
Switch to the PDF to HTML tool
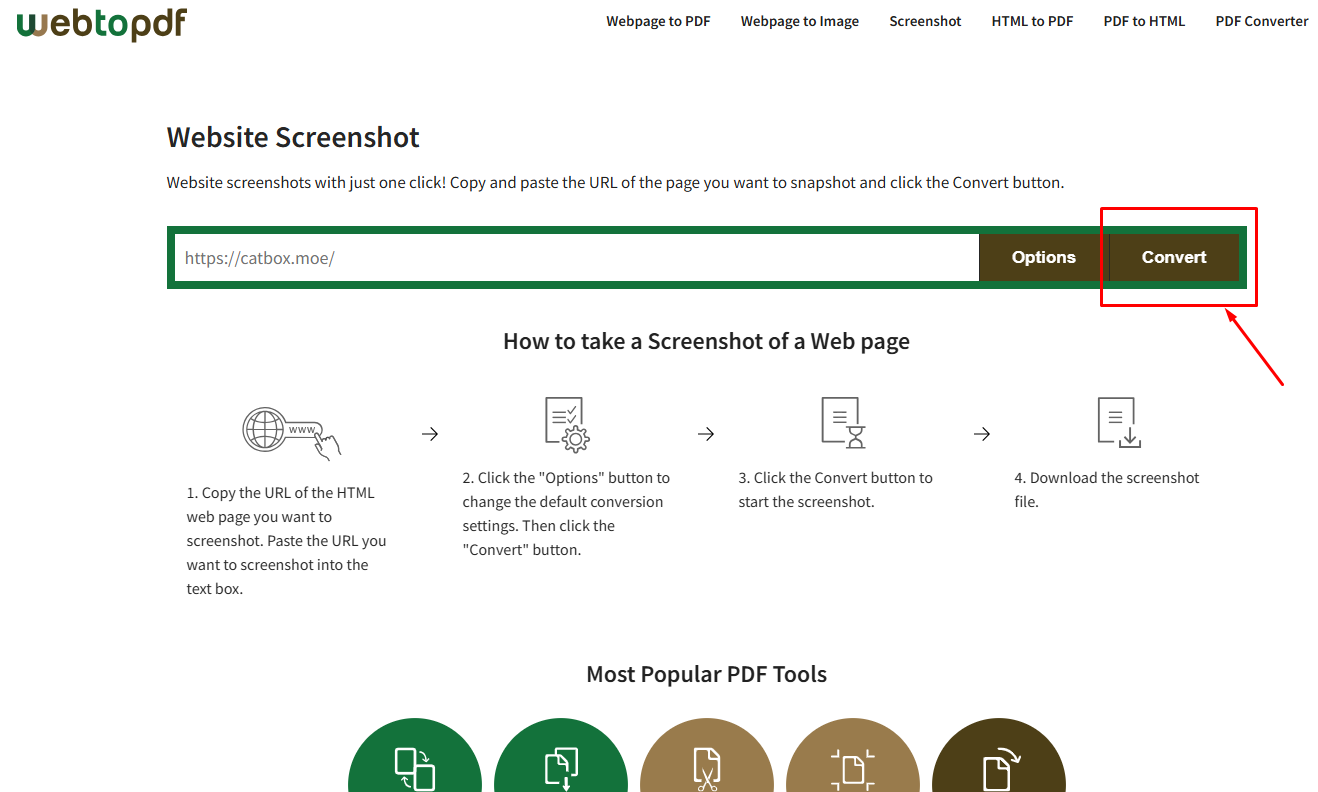[1144, 21]
